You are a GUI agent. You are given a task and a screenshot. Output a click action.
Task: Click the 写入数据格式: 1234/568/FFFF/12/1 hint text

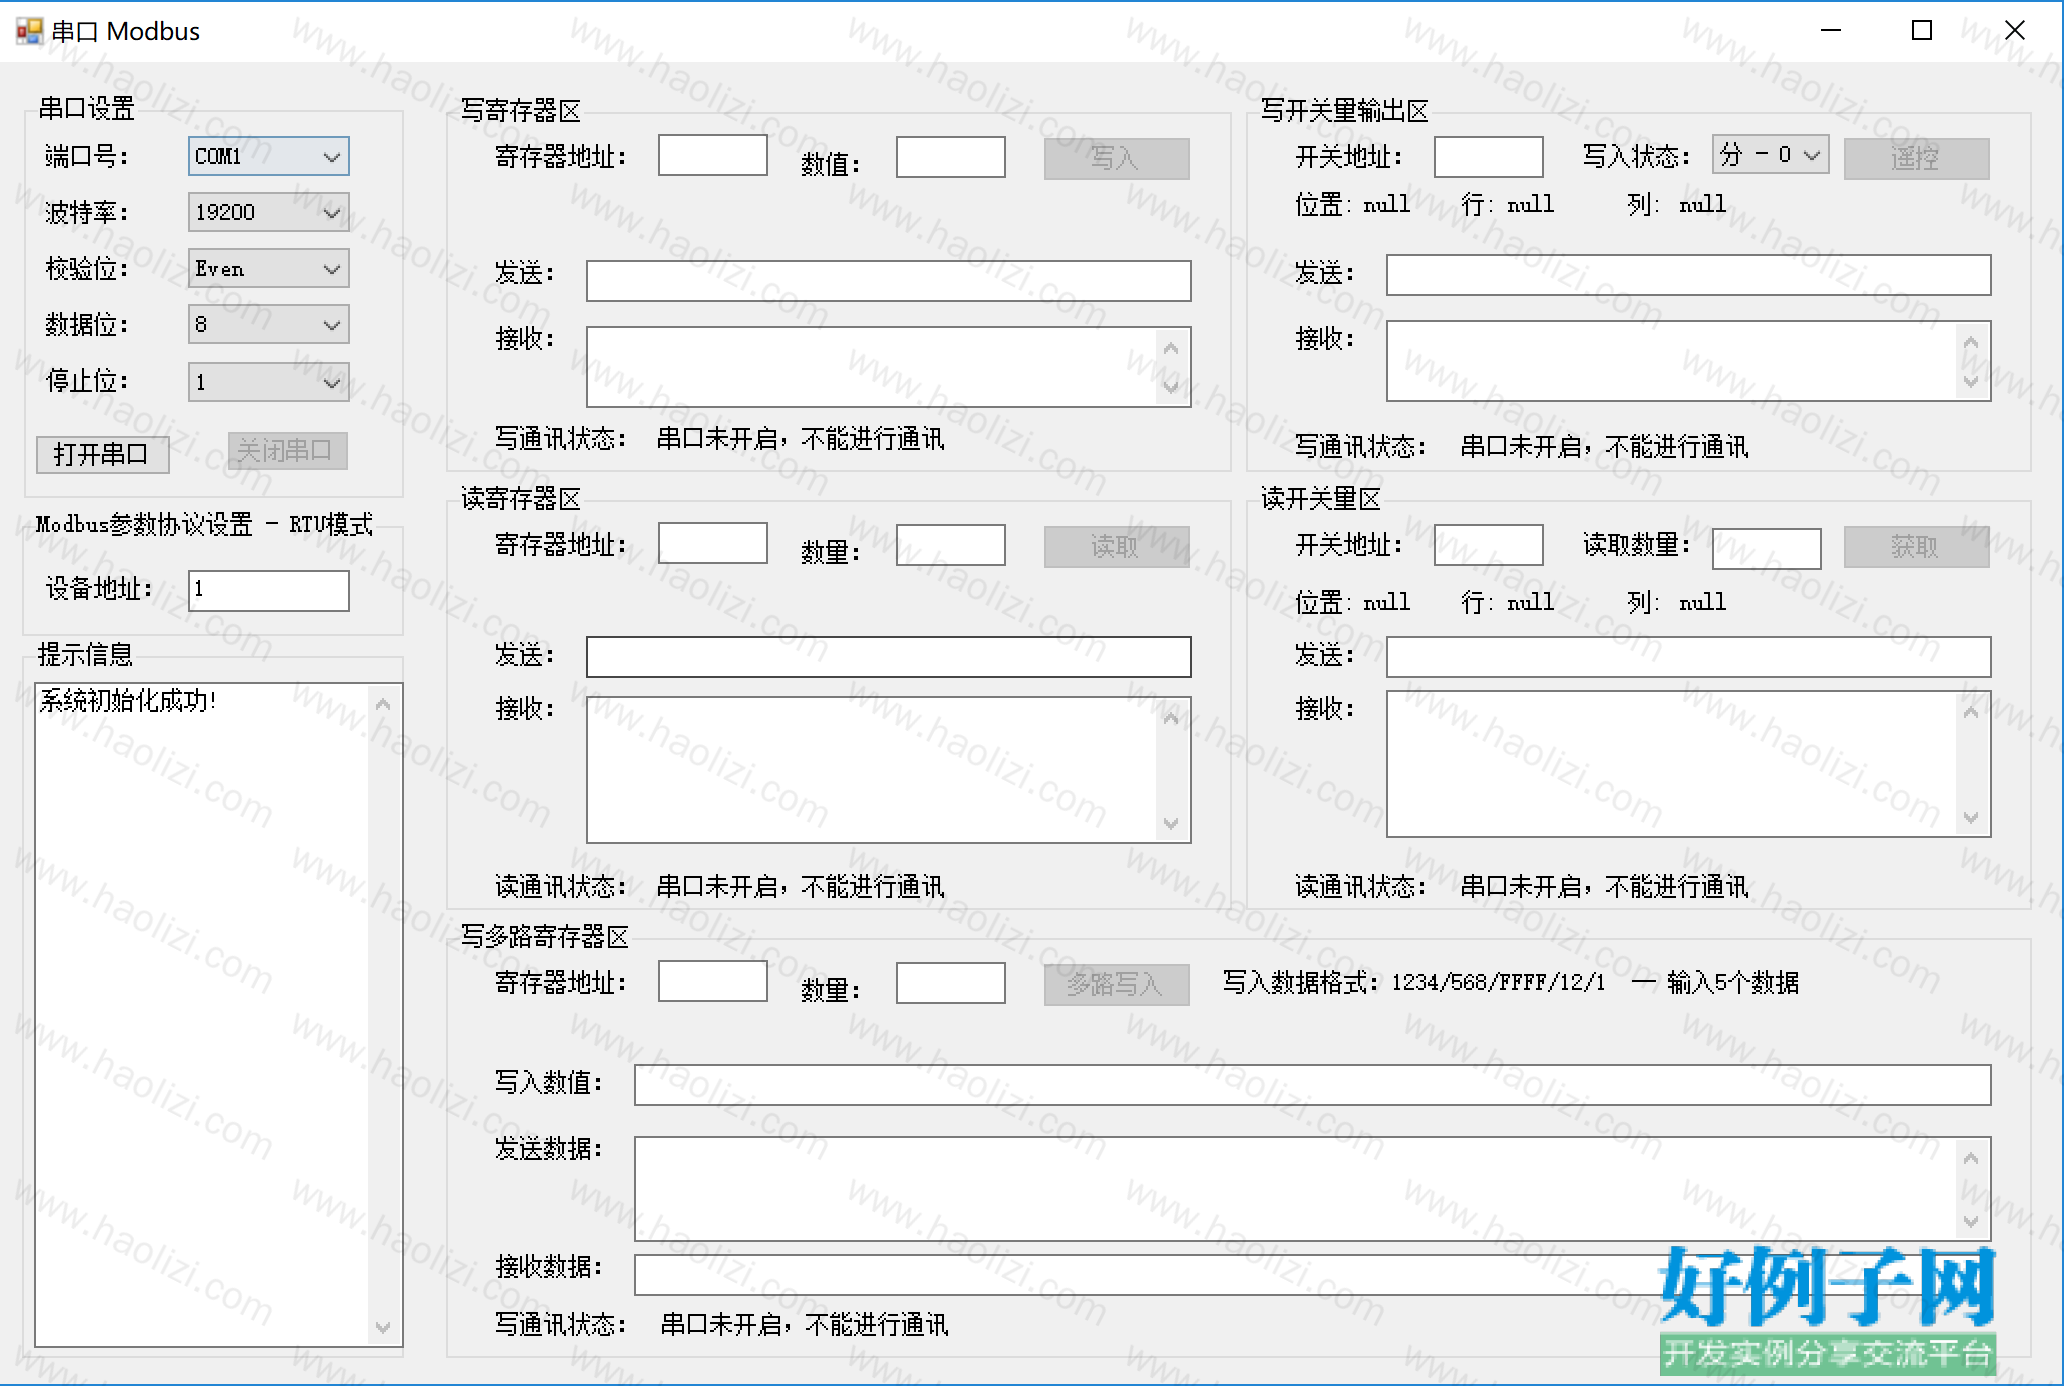click(x=1414, y=983)
